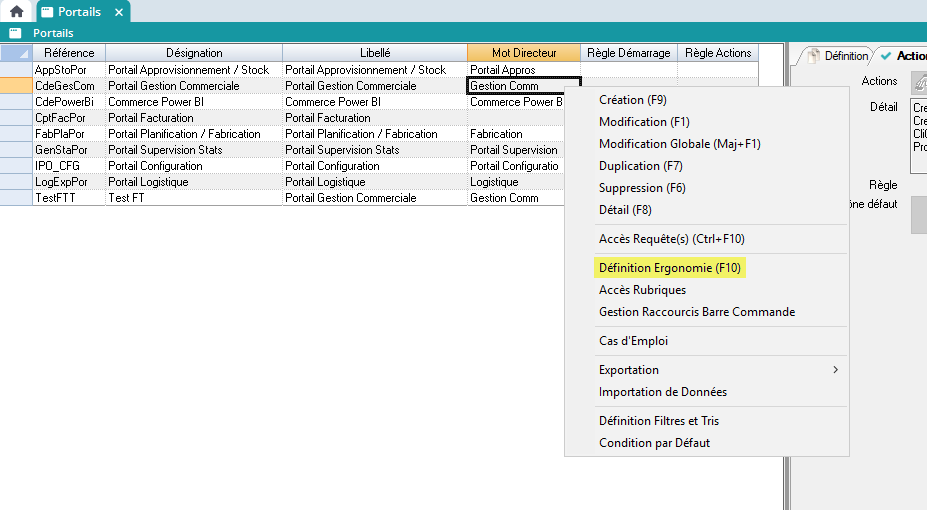Switch to the Définition tab
The image size is (927, 510).
(838, 56)
